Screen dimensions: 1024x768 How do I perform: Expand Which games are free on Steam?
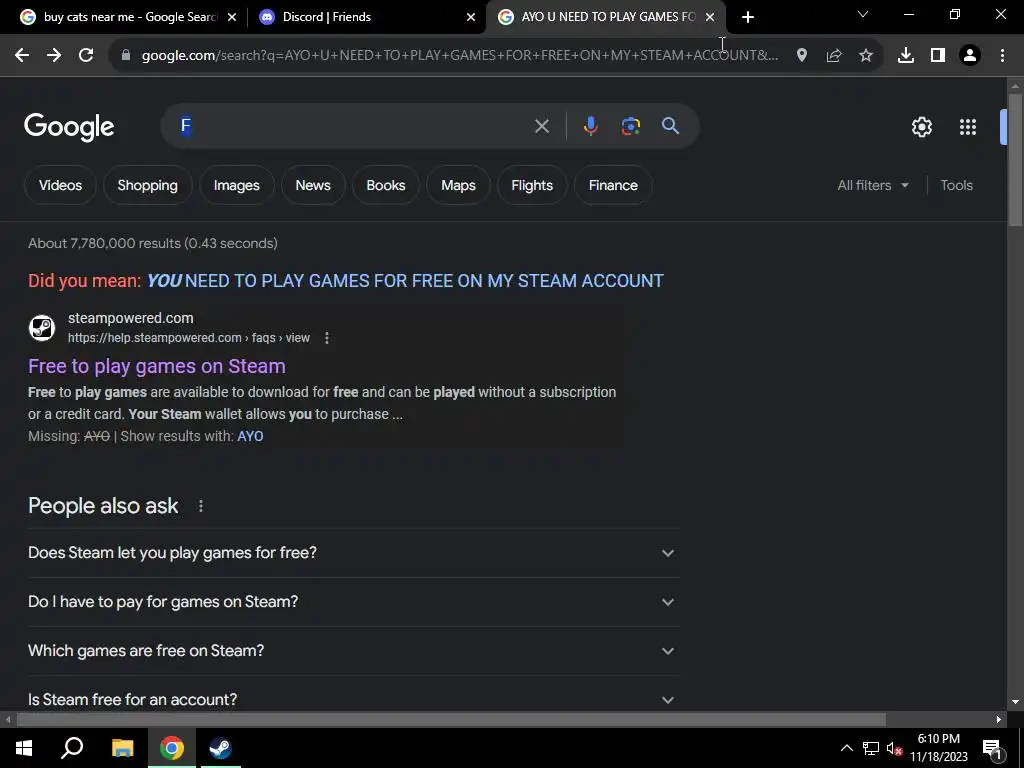pyautogui.click(x=353, y=650)
